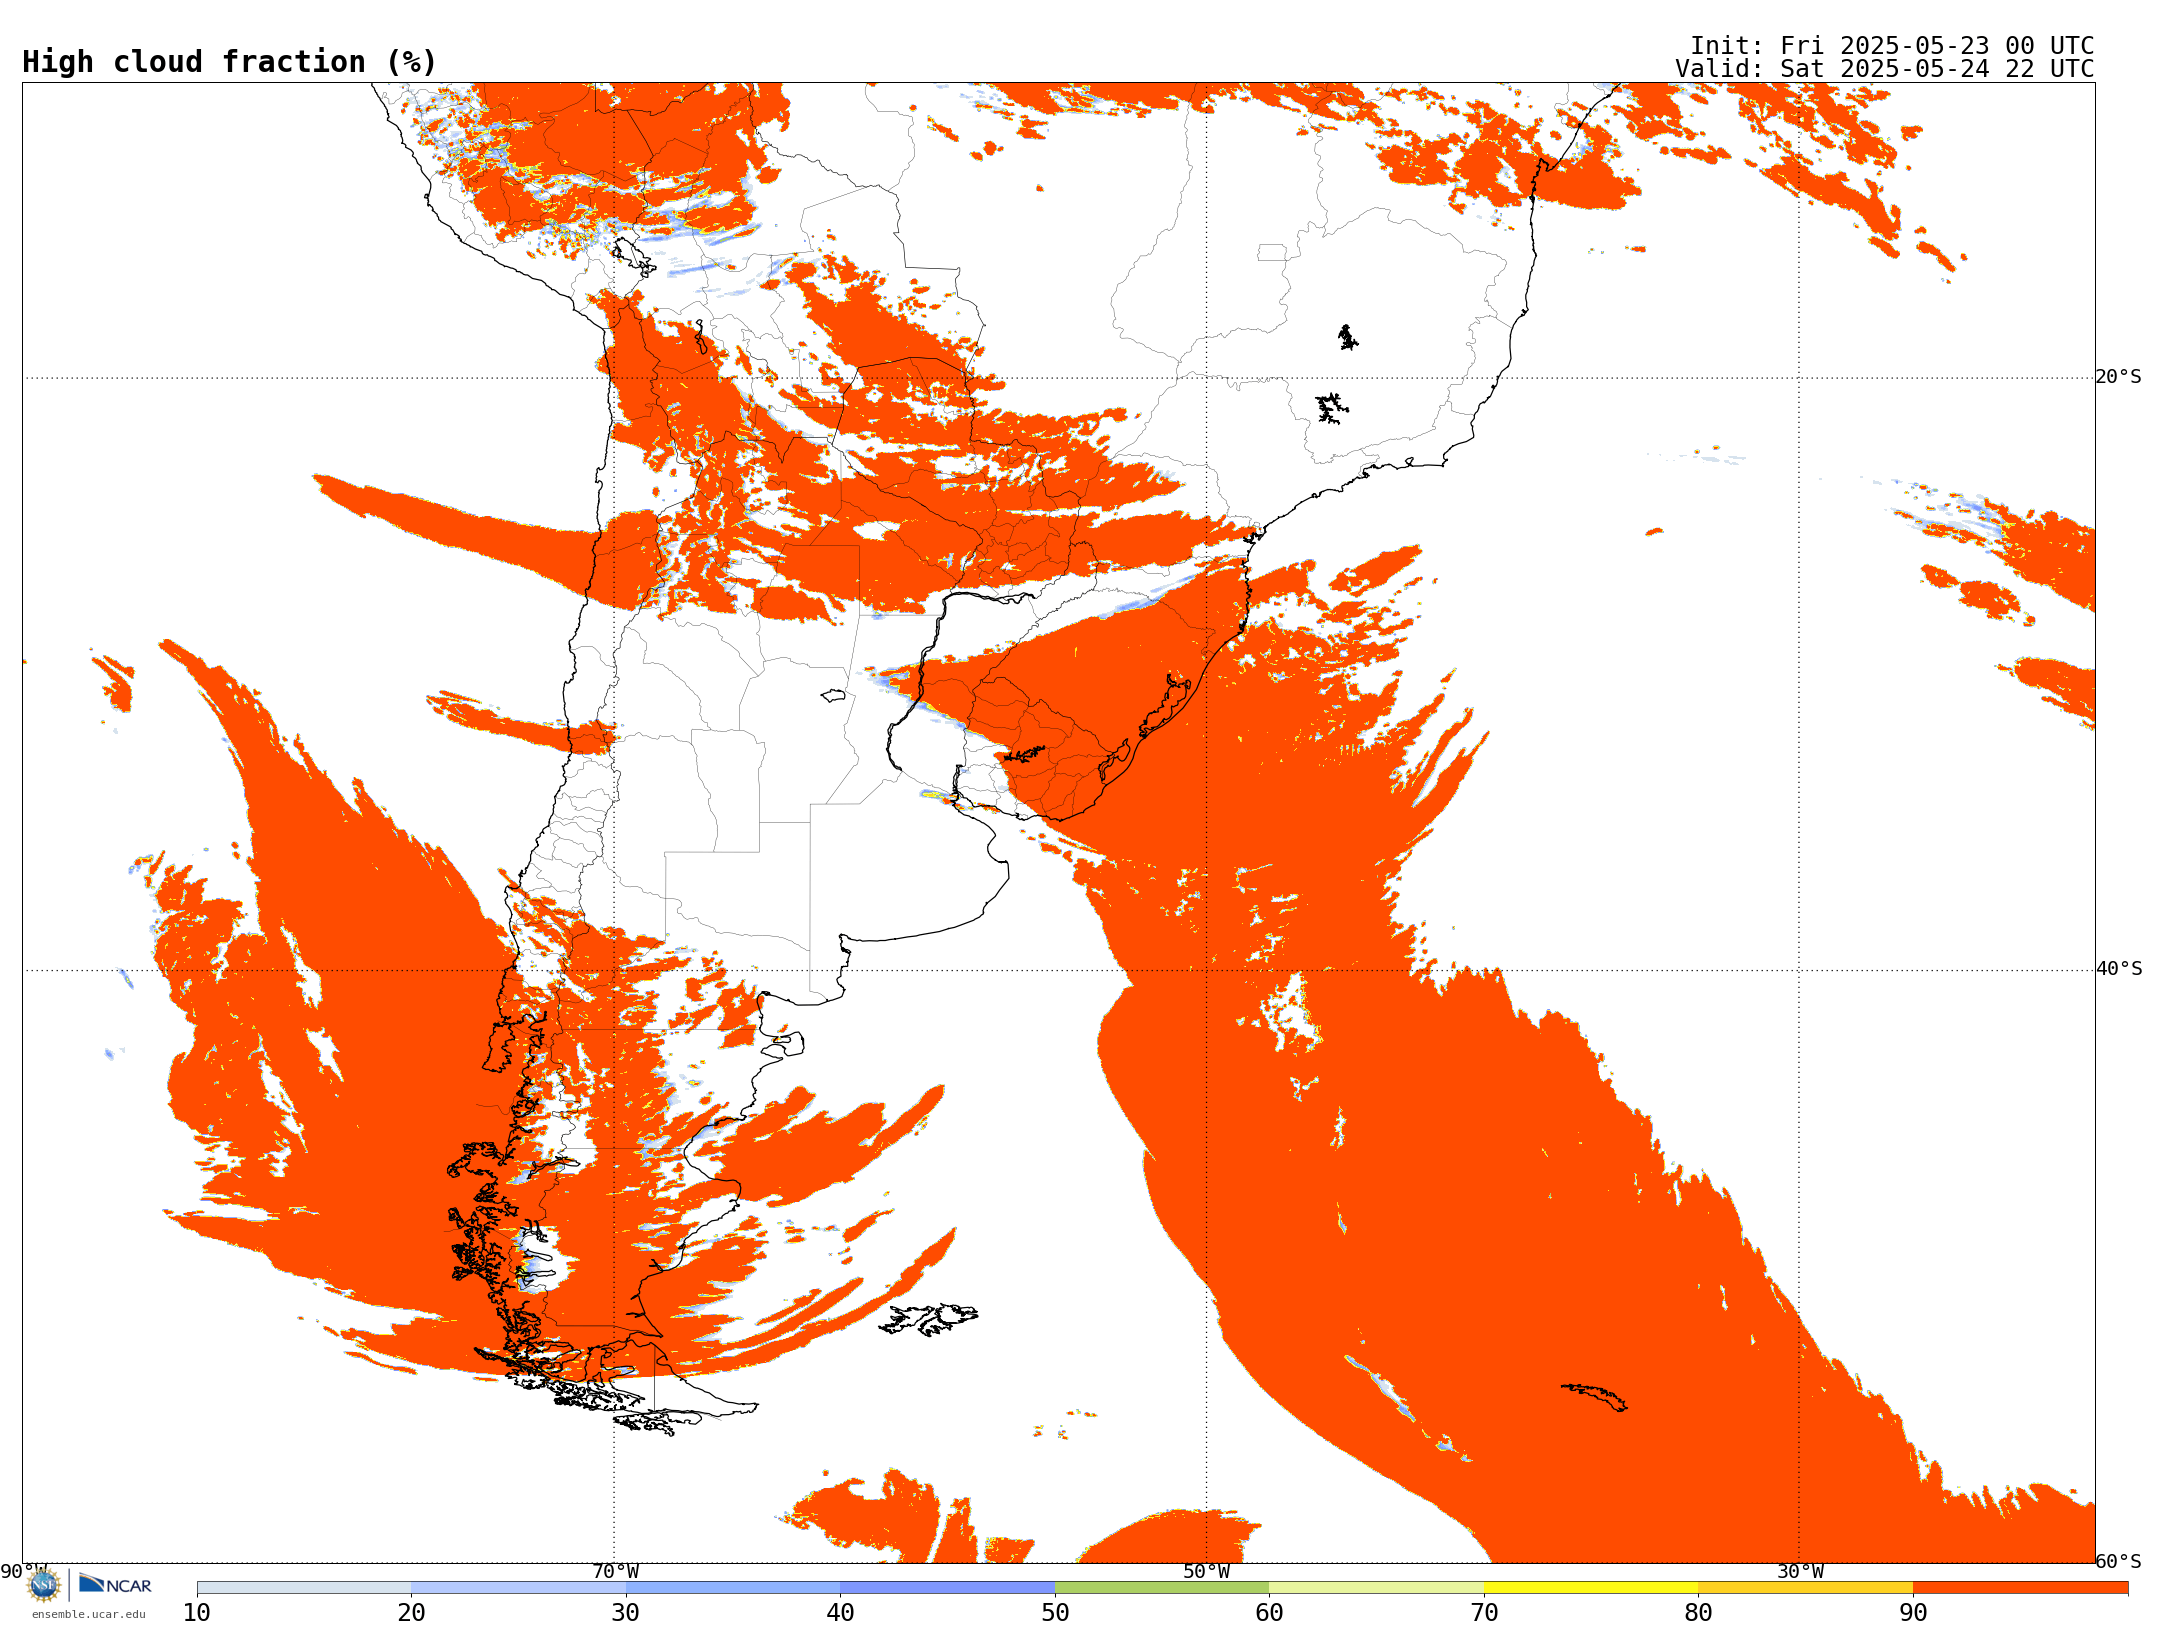Click the NSF logo icon
This screenshot has width=2160, height=1626.
pyautogui.click(x=44, y=1584)
